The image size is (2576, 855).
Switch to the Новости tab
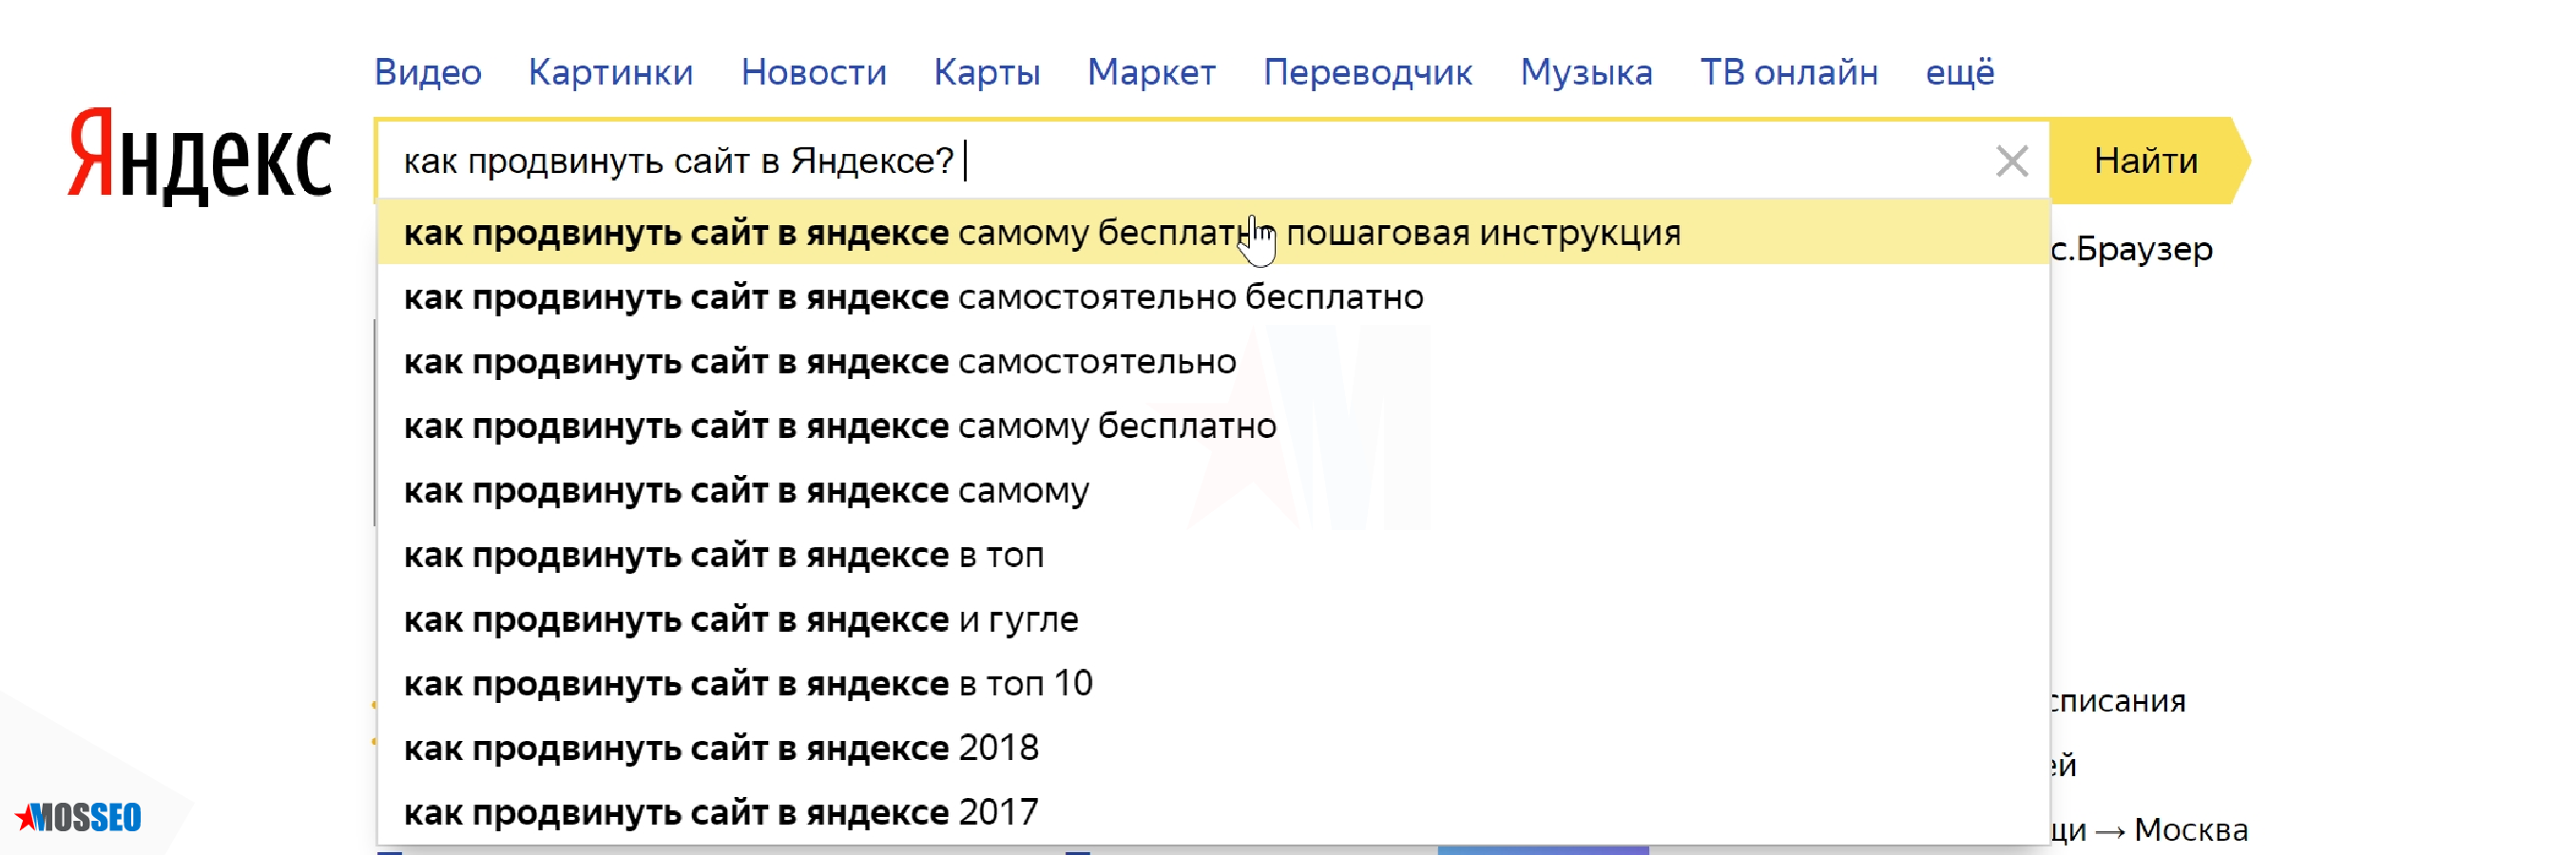pyautogui.click(x=813, y=71)
